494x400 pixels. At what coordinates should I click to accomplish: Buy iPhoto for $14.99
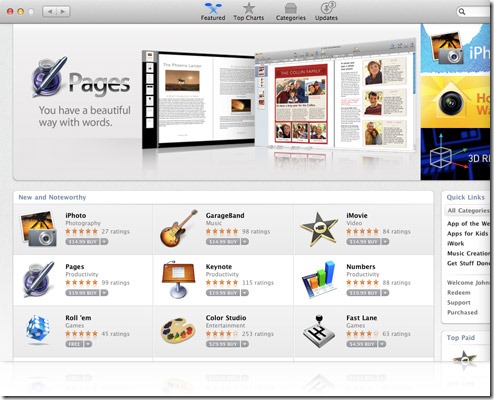[82, 241]
